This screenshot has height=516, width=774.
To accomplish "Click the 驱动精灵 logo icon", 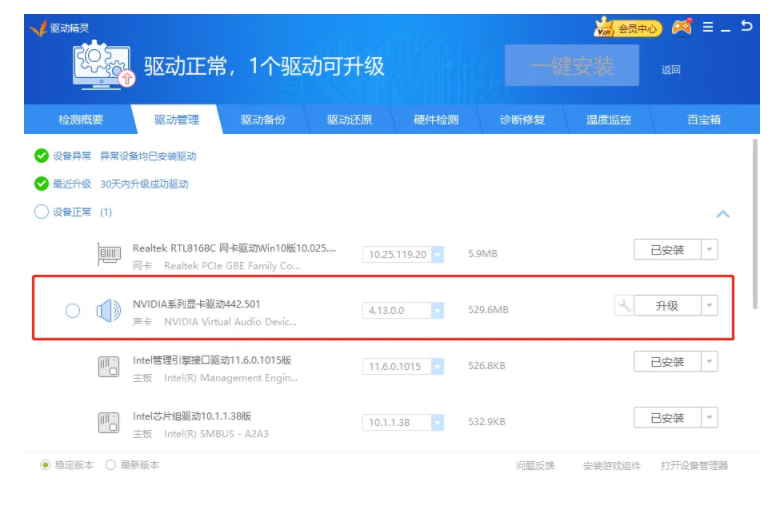I will (x=38, y=28).
